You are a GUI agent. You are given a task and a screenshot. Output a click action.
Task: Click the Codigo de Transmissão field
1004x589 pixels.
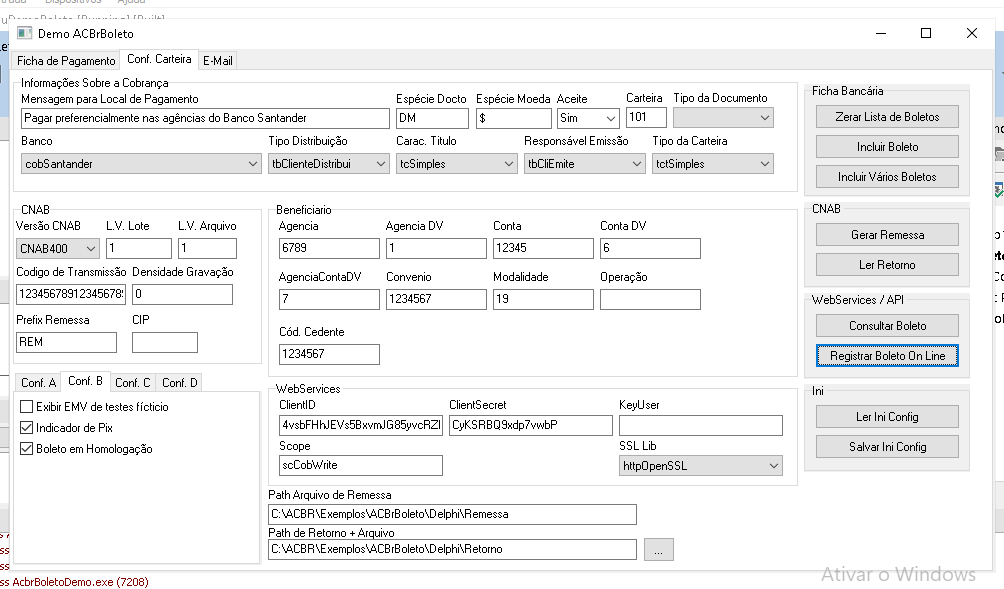(70, 294)
